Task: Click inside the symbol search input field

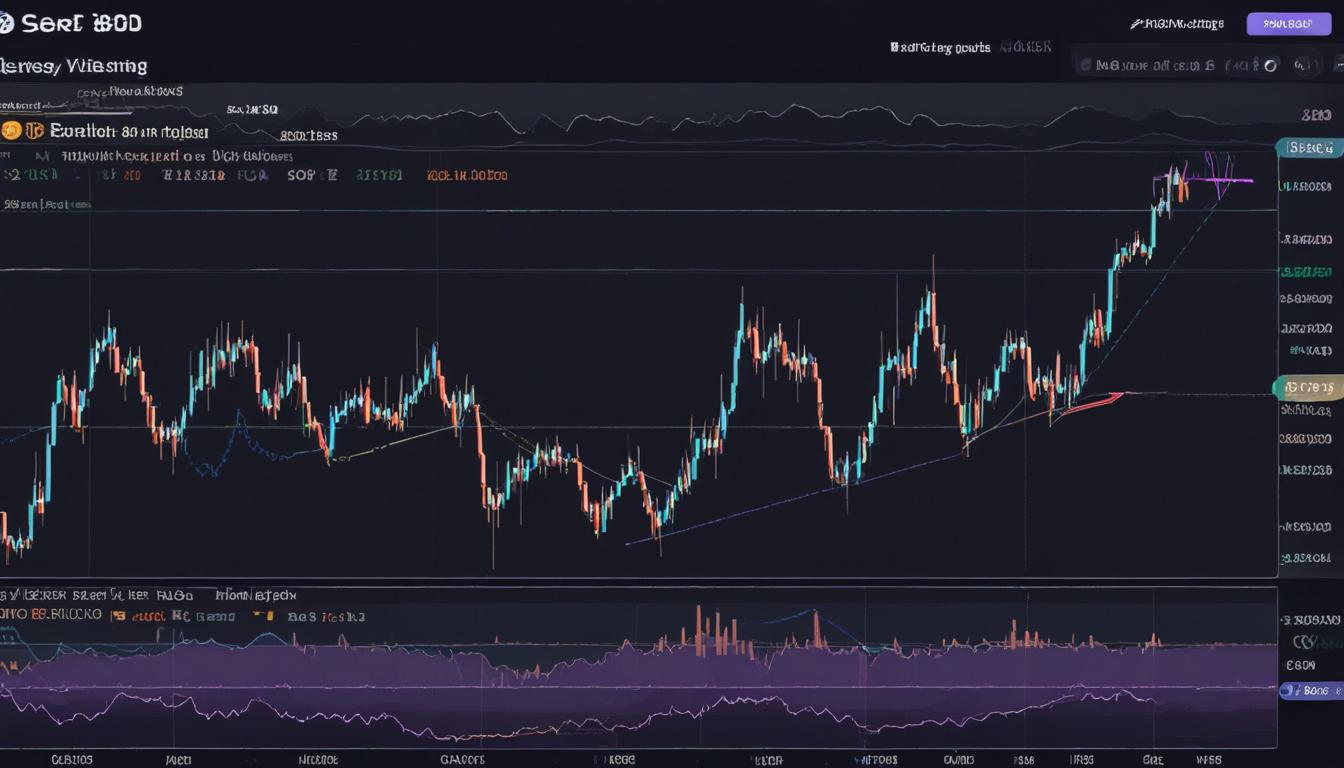Action: coord(1180,64)
